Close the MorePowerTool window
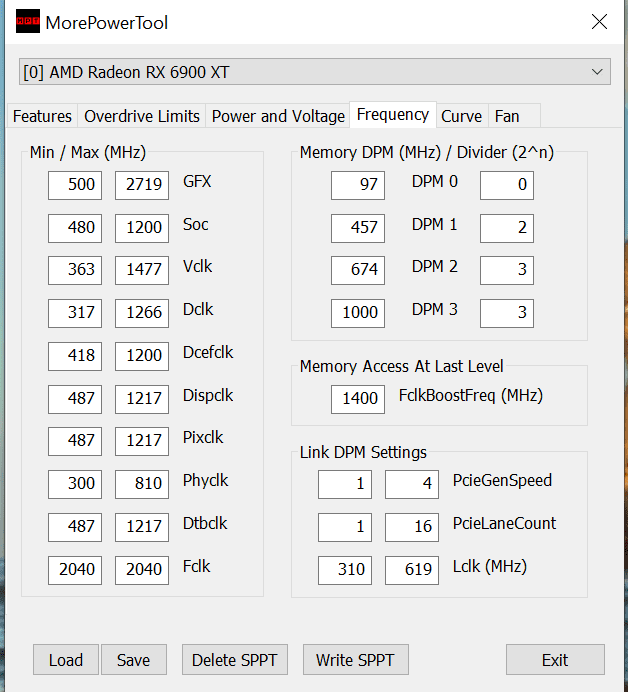The height and width of the screenshot is (692, 628). (x=599, y=22)
